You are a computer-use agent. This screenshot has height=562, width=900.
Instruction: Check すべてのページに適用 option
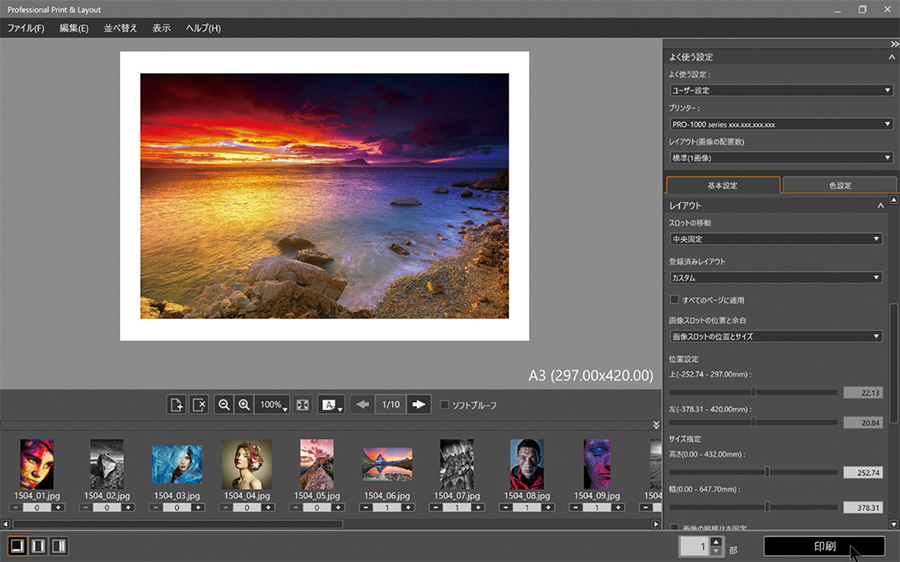674,300
